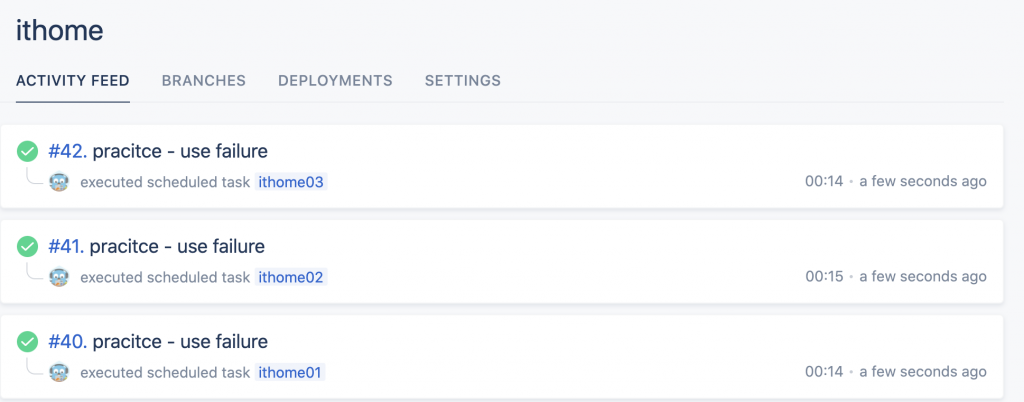Click the 00:14 duration on build #42
This screenshot has width=1024, height=402.
pos(824,182)
